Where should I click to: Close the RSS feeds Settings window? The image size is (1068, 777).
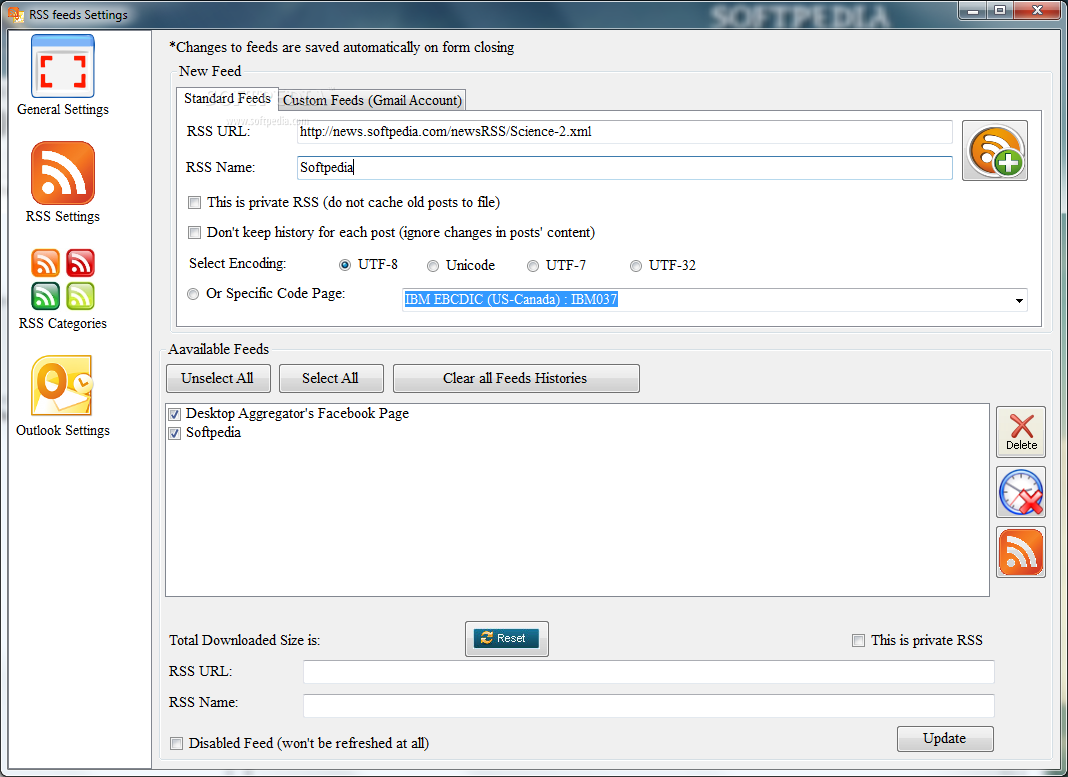coord(1037,10)
